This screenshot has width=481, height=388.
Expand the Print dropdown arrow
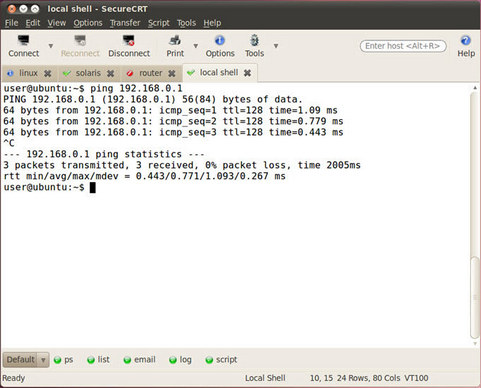(x=196, y=46)
